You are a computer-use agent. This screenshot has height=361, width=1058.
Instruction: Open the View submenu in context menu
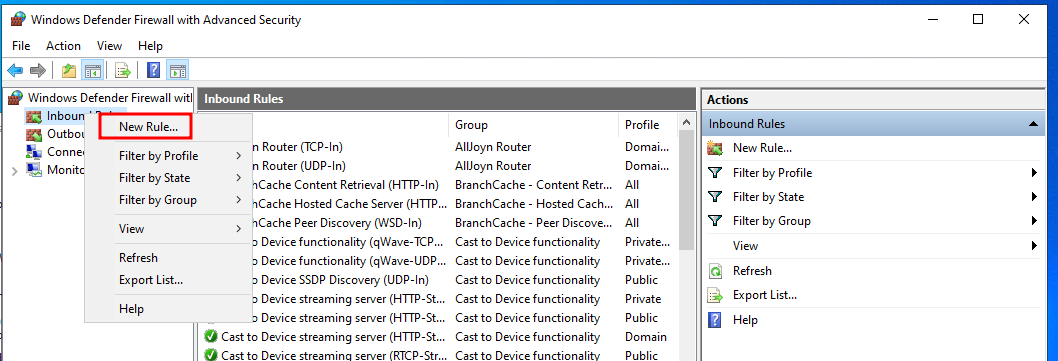168,229
